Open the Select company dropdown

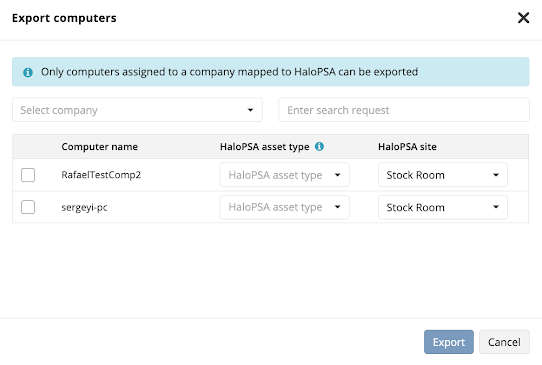click(x=137, y=110)
